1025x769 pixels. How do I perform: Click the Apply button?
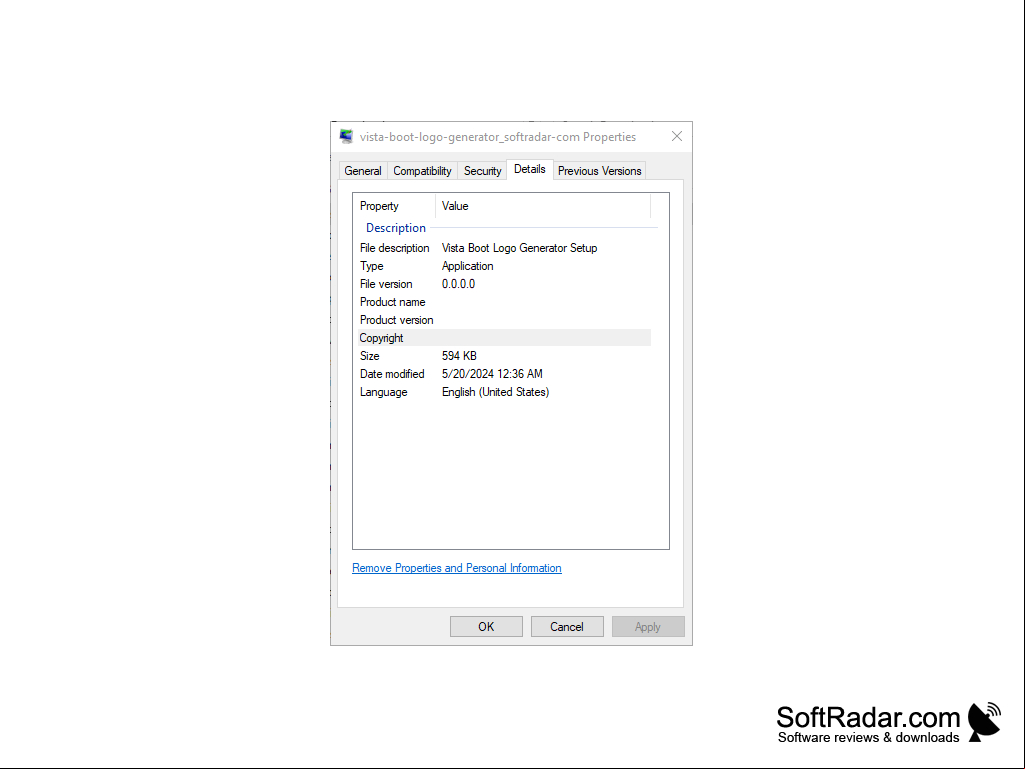[648, 626]
